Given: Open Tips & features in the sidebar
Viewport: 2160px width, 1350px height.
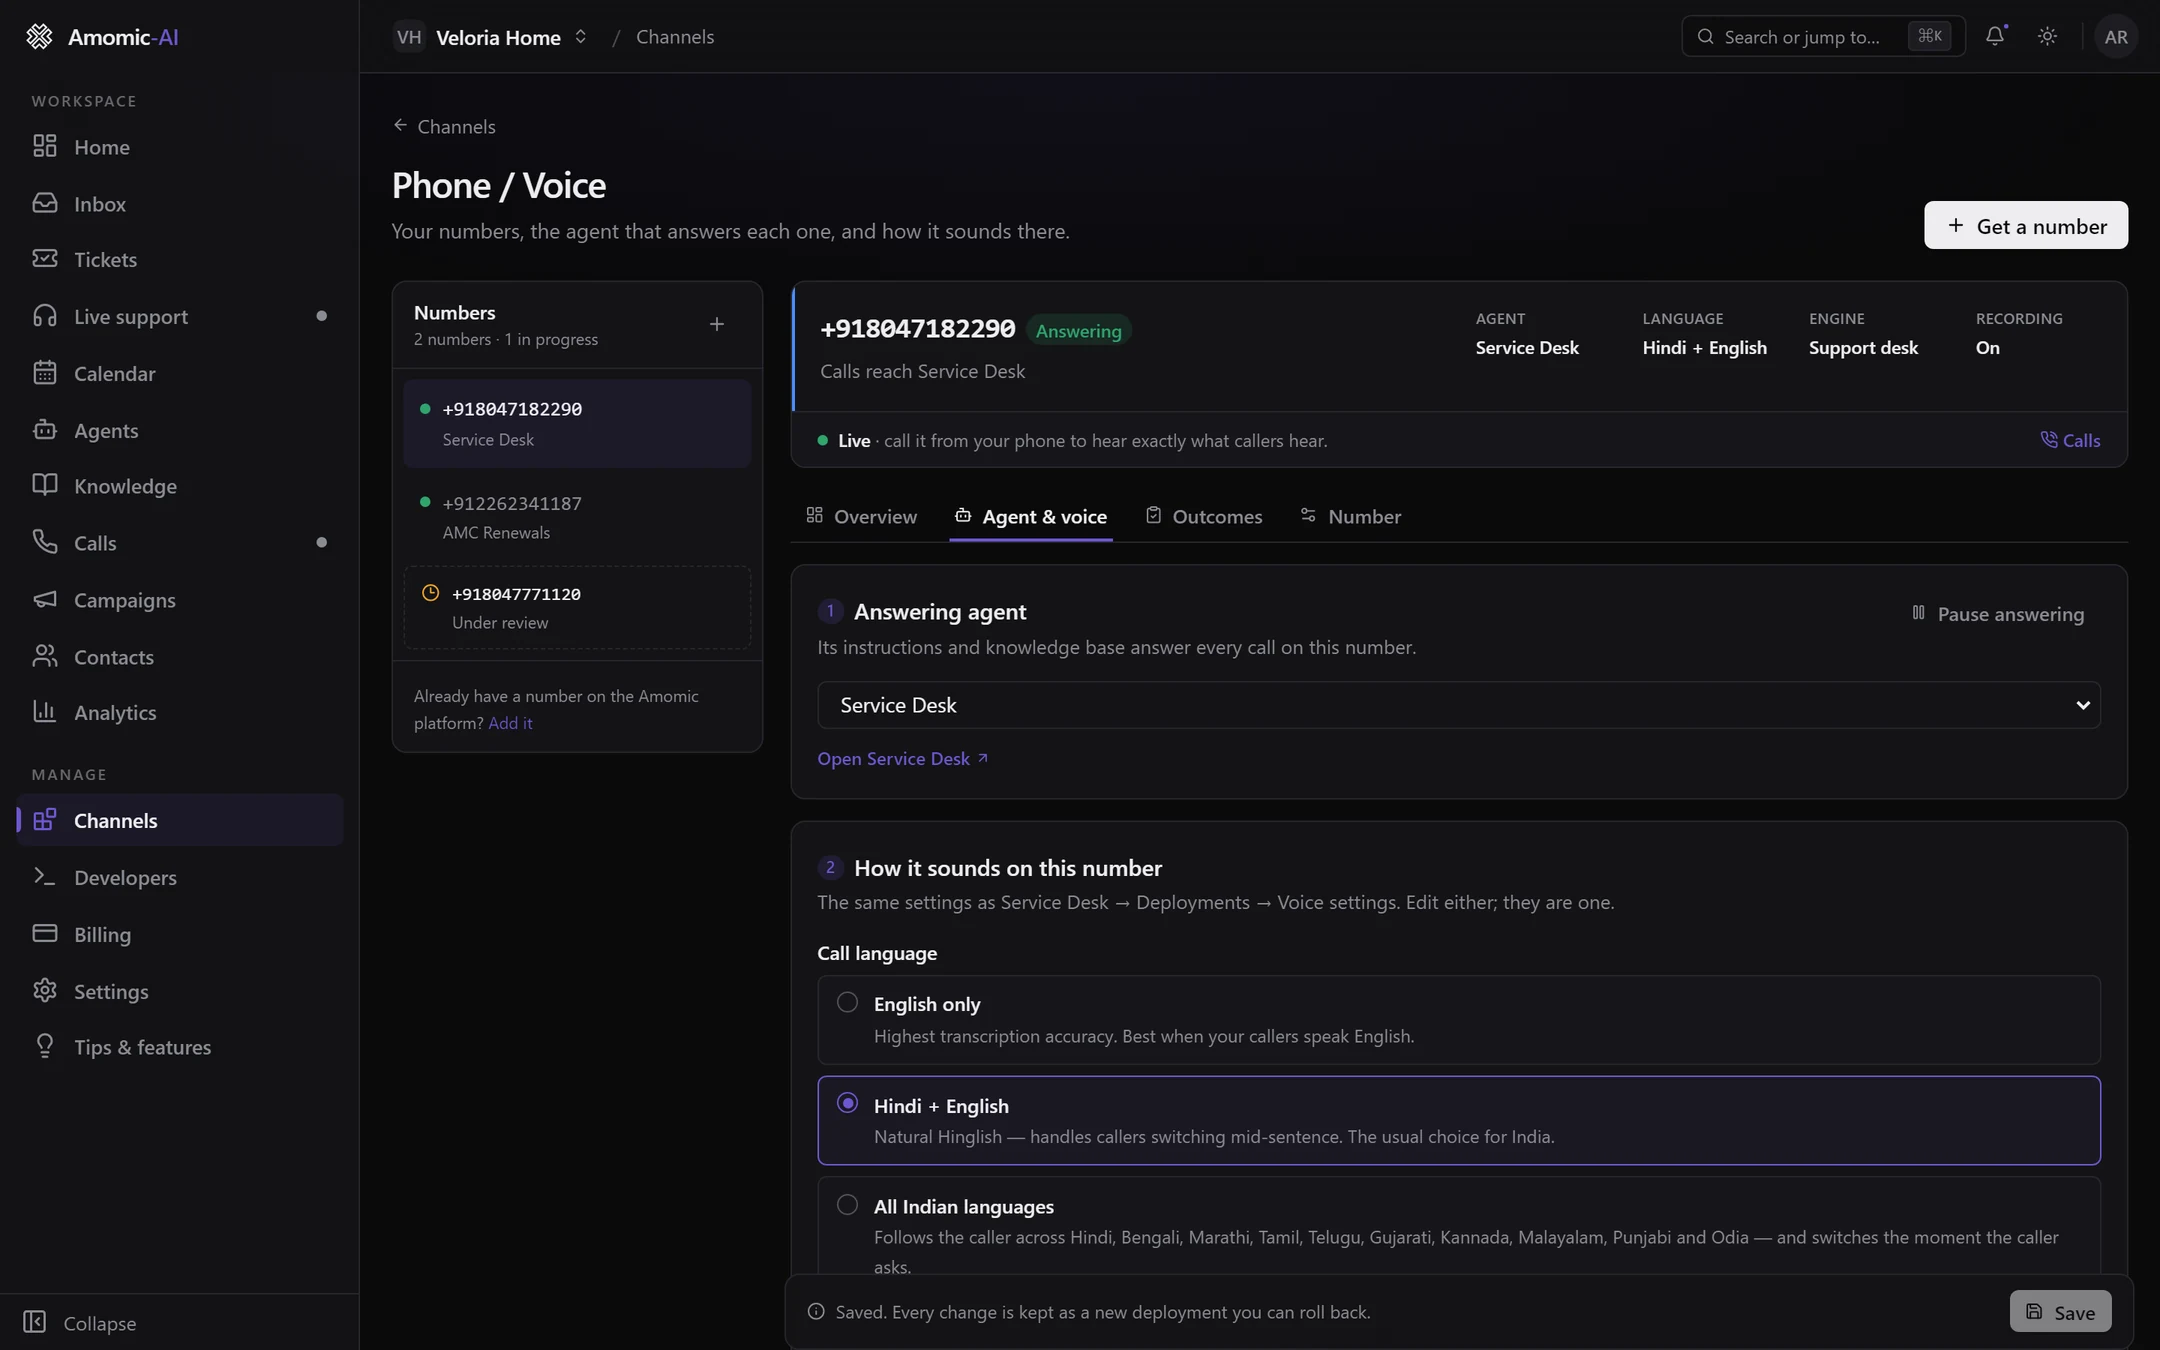Looking at the screenshot, I should [180, 1048].
